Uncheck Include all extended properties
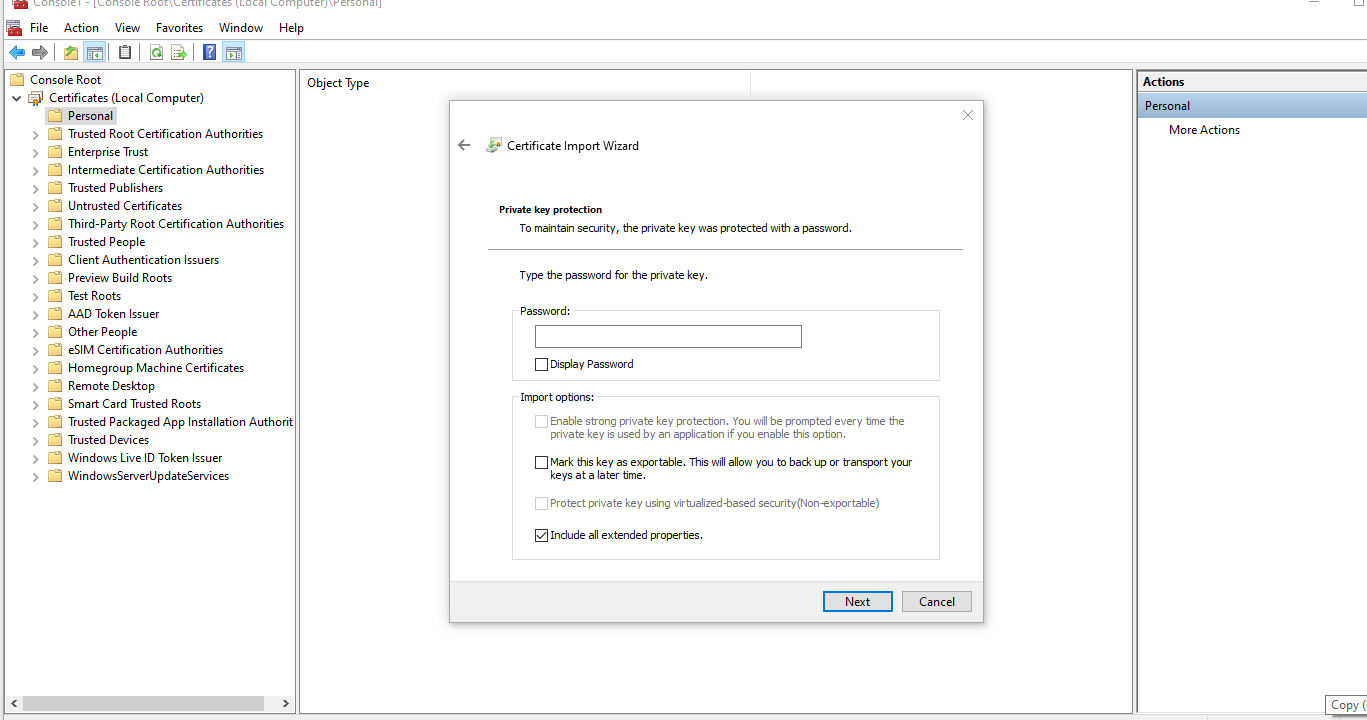 click(x=542, y=536)
